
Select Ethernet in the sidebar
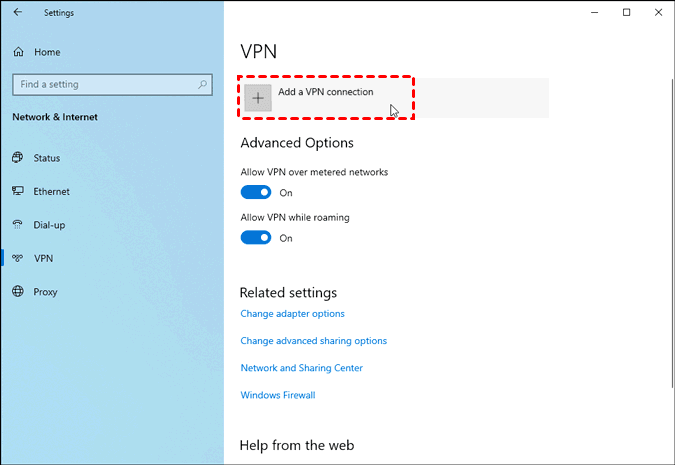51,191
